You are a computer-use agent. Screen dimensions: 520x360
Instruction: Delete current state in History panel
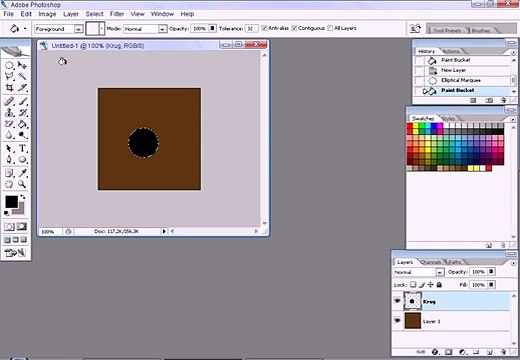point(503,100)
